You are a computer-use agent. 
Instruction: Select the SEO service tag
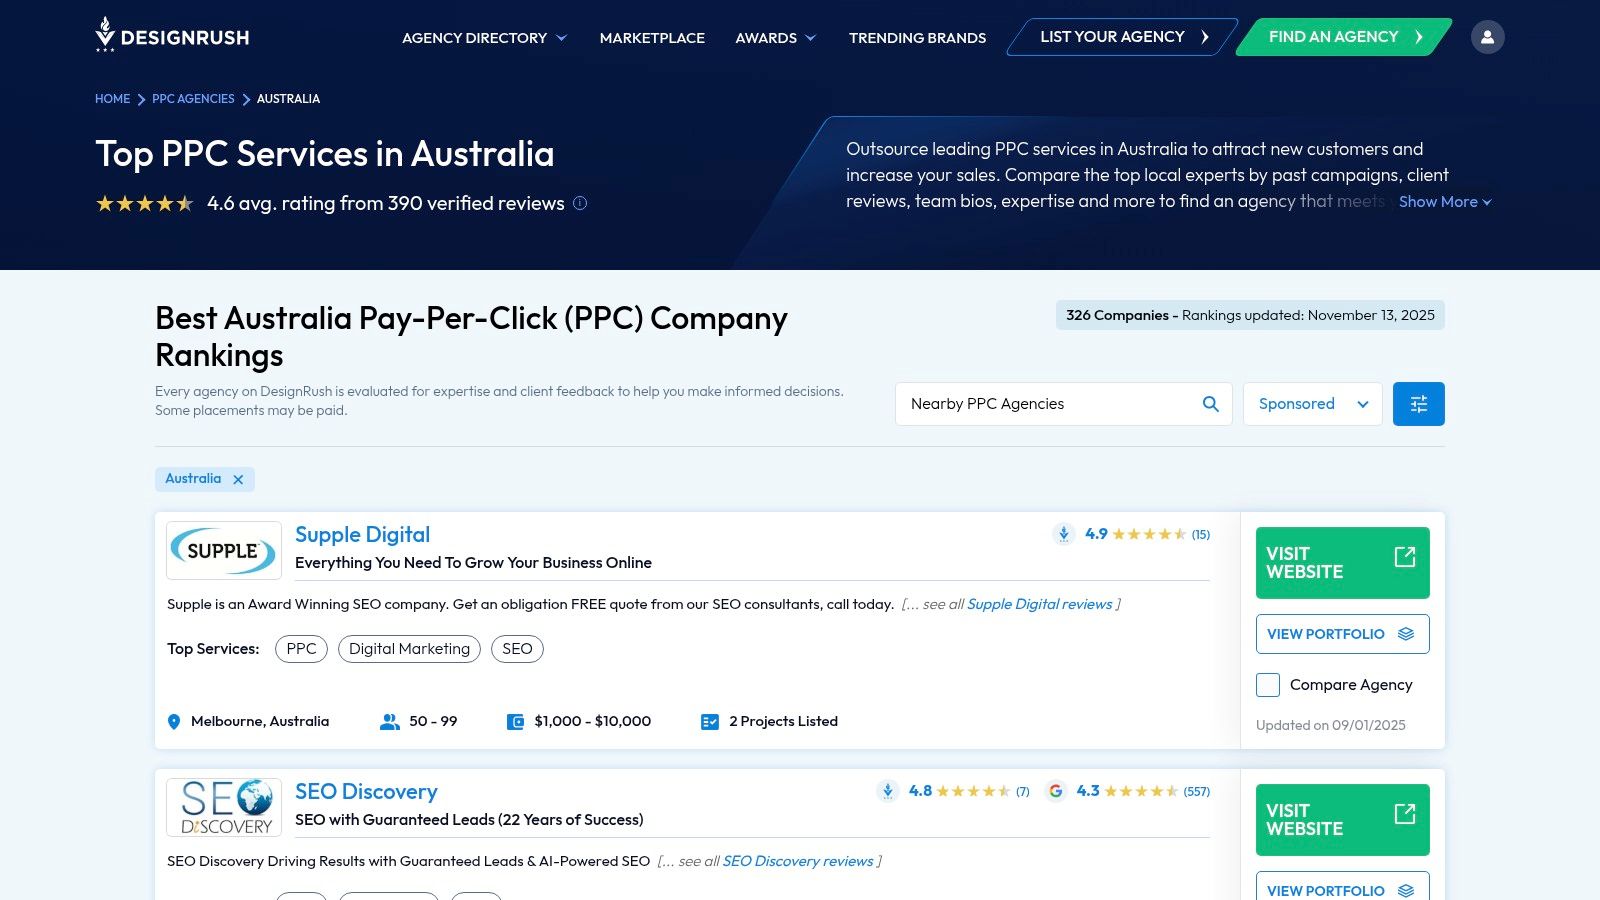[517, 649]
